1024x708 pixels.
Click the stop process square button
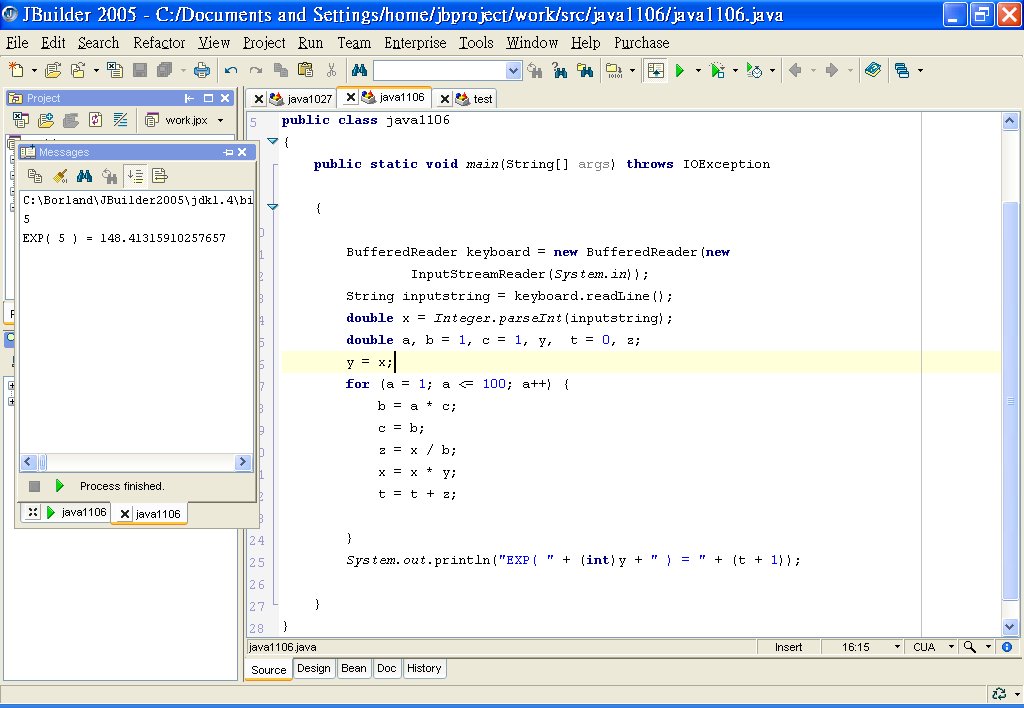35,486
